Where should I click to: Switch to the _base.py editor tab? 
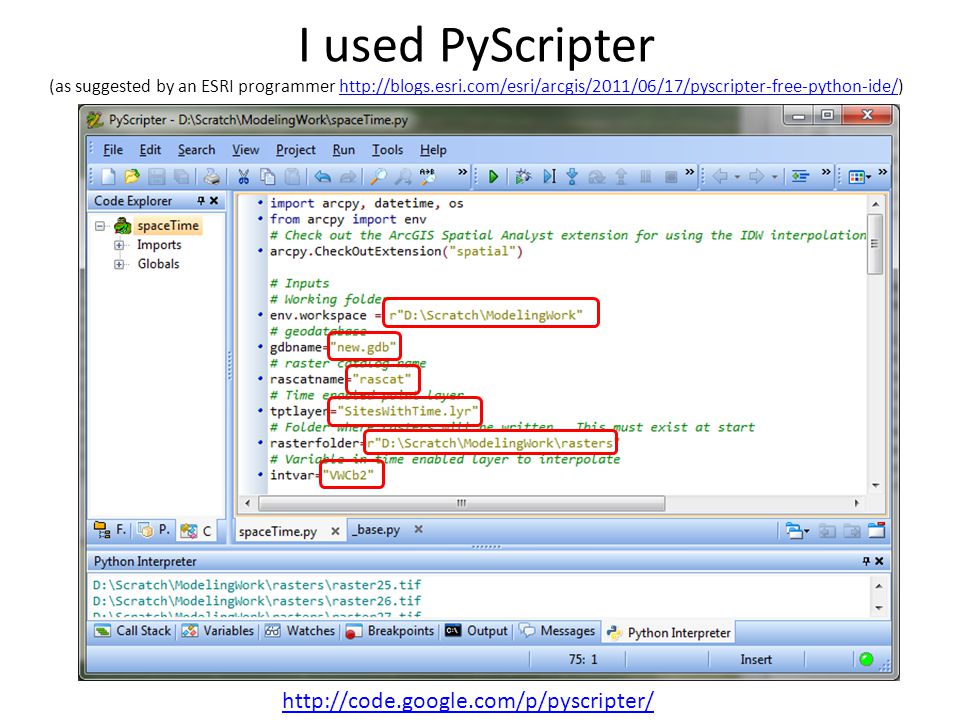pos(376,530)
